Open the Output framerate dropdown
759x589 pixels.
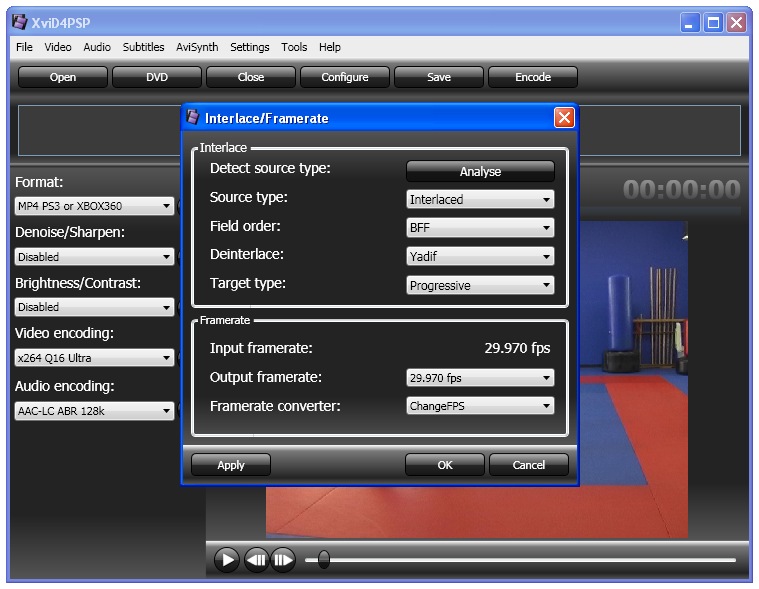coord(480,378)
